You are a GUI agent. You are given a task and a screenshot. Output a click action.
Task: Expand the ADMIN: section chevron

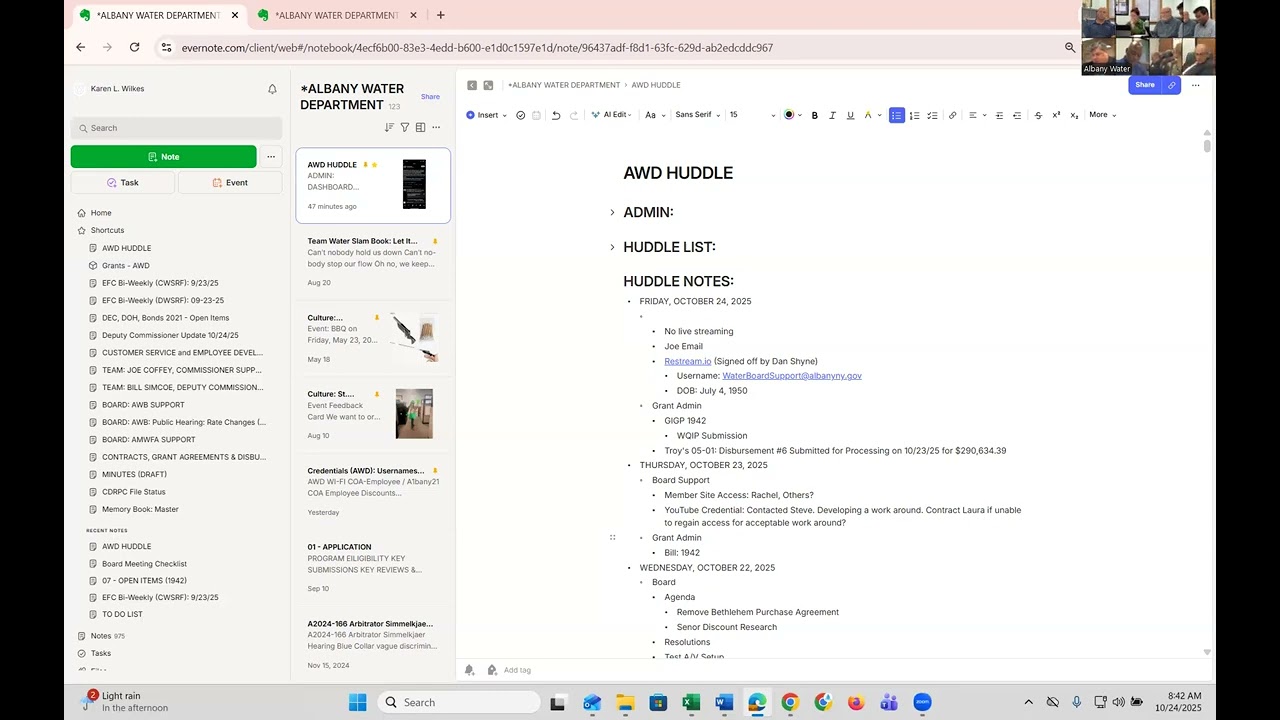(x=612, y=213)
